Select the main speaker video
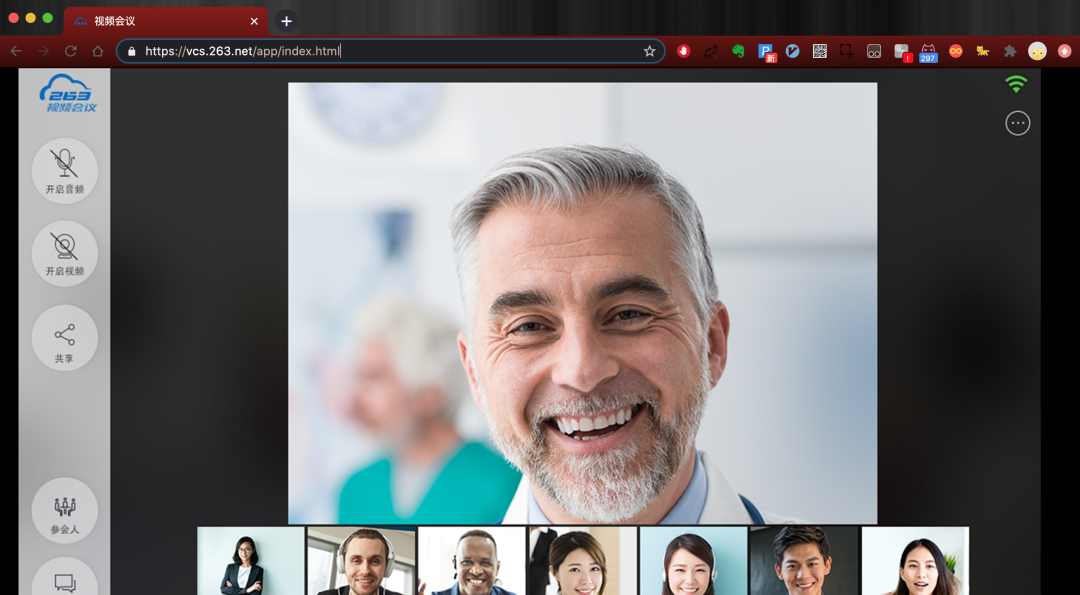Viewport: 1080px width, 595px height. 583,303
